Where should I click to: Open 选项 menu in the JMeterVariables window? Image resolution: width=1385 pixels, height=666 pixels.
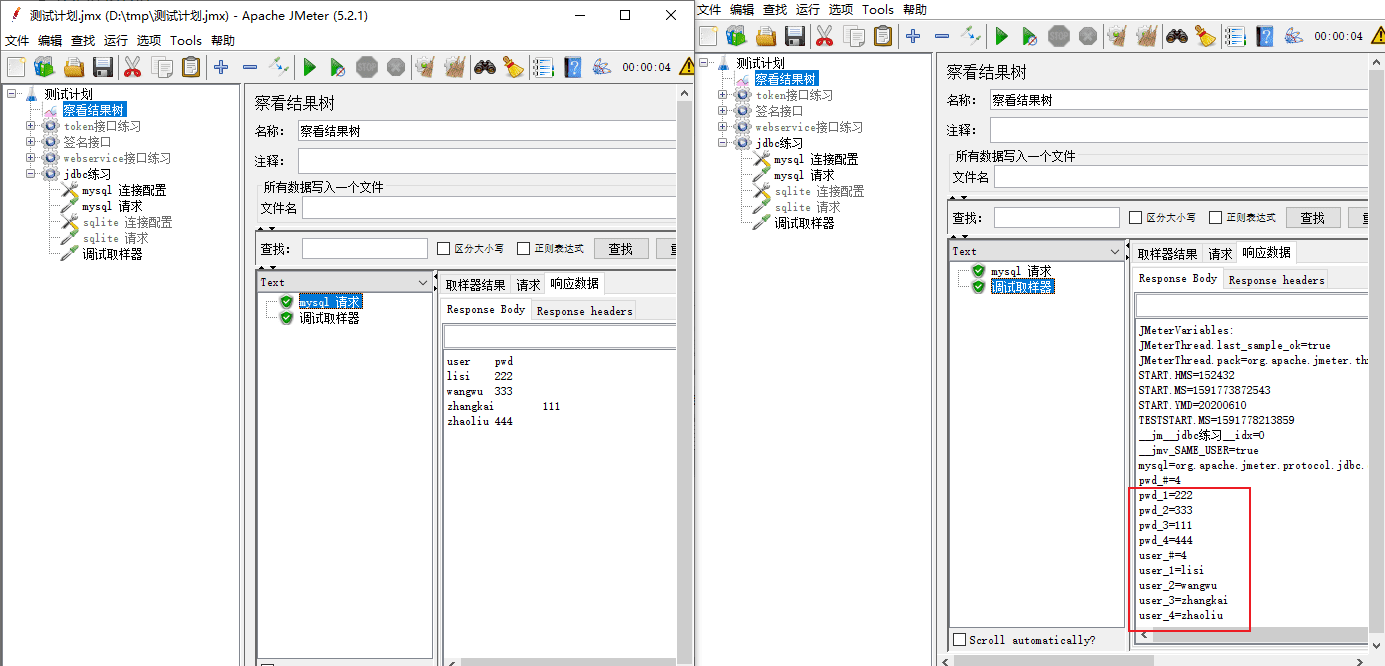pos(841,10)
